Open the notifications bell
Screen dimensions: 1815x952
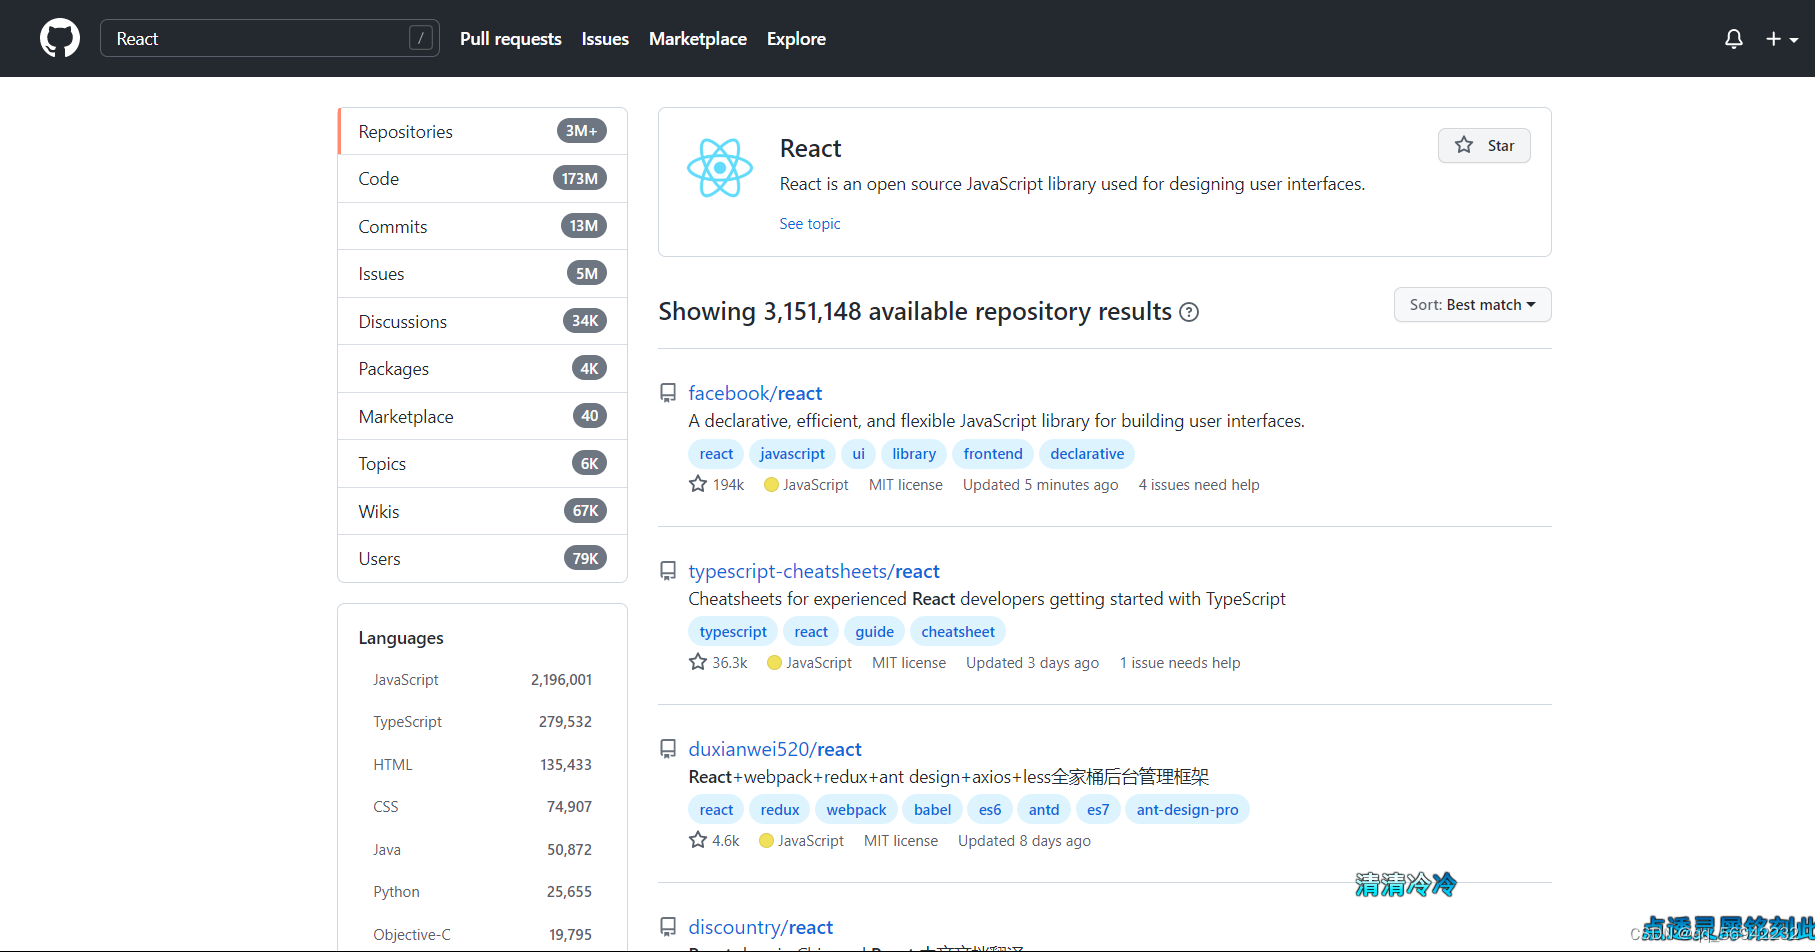click(1734, 39)
